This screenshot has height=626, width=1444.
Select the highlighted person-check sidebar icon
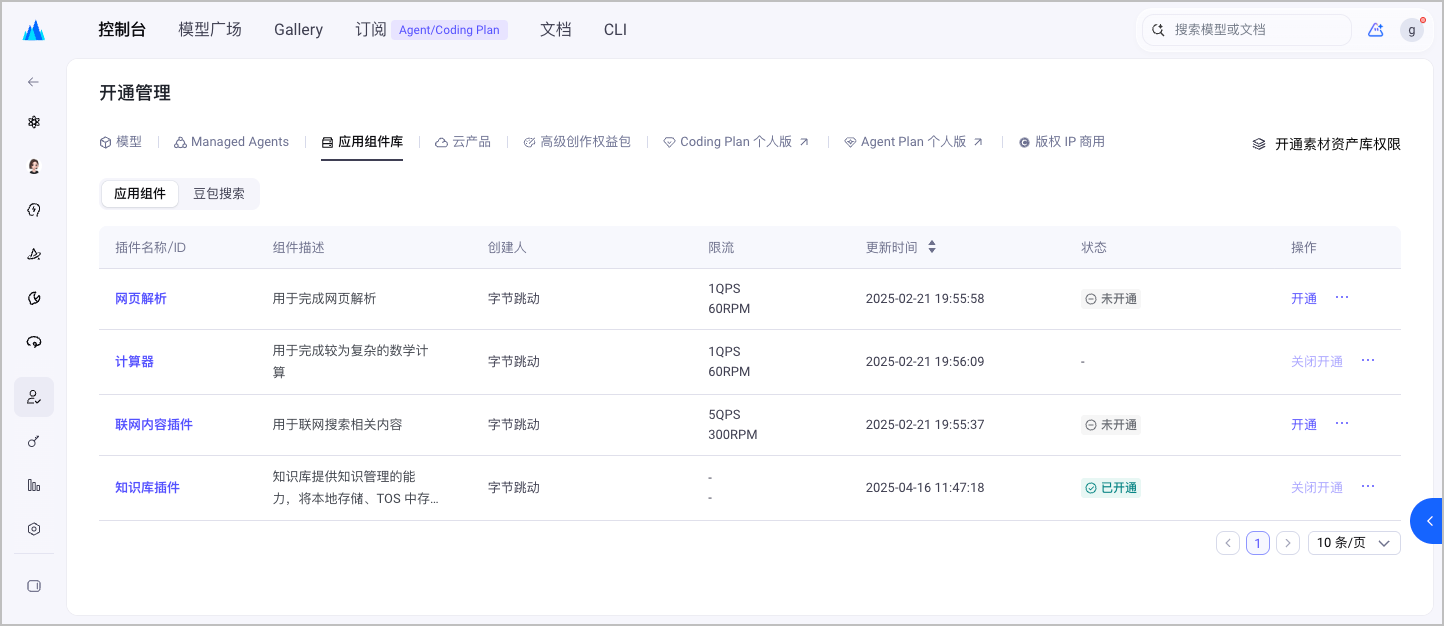[34, 397]
